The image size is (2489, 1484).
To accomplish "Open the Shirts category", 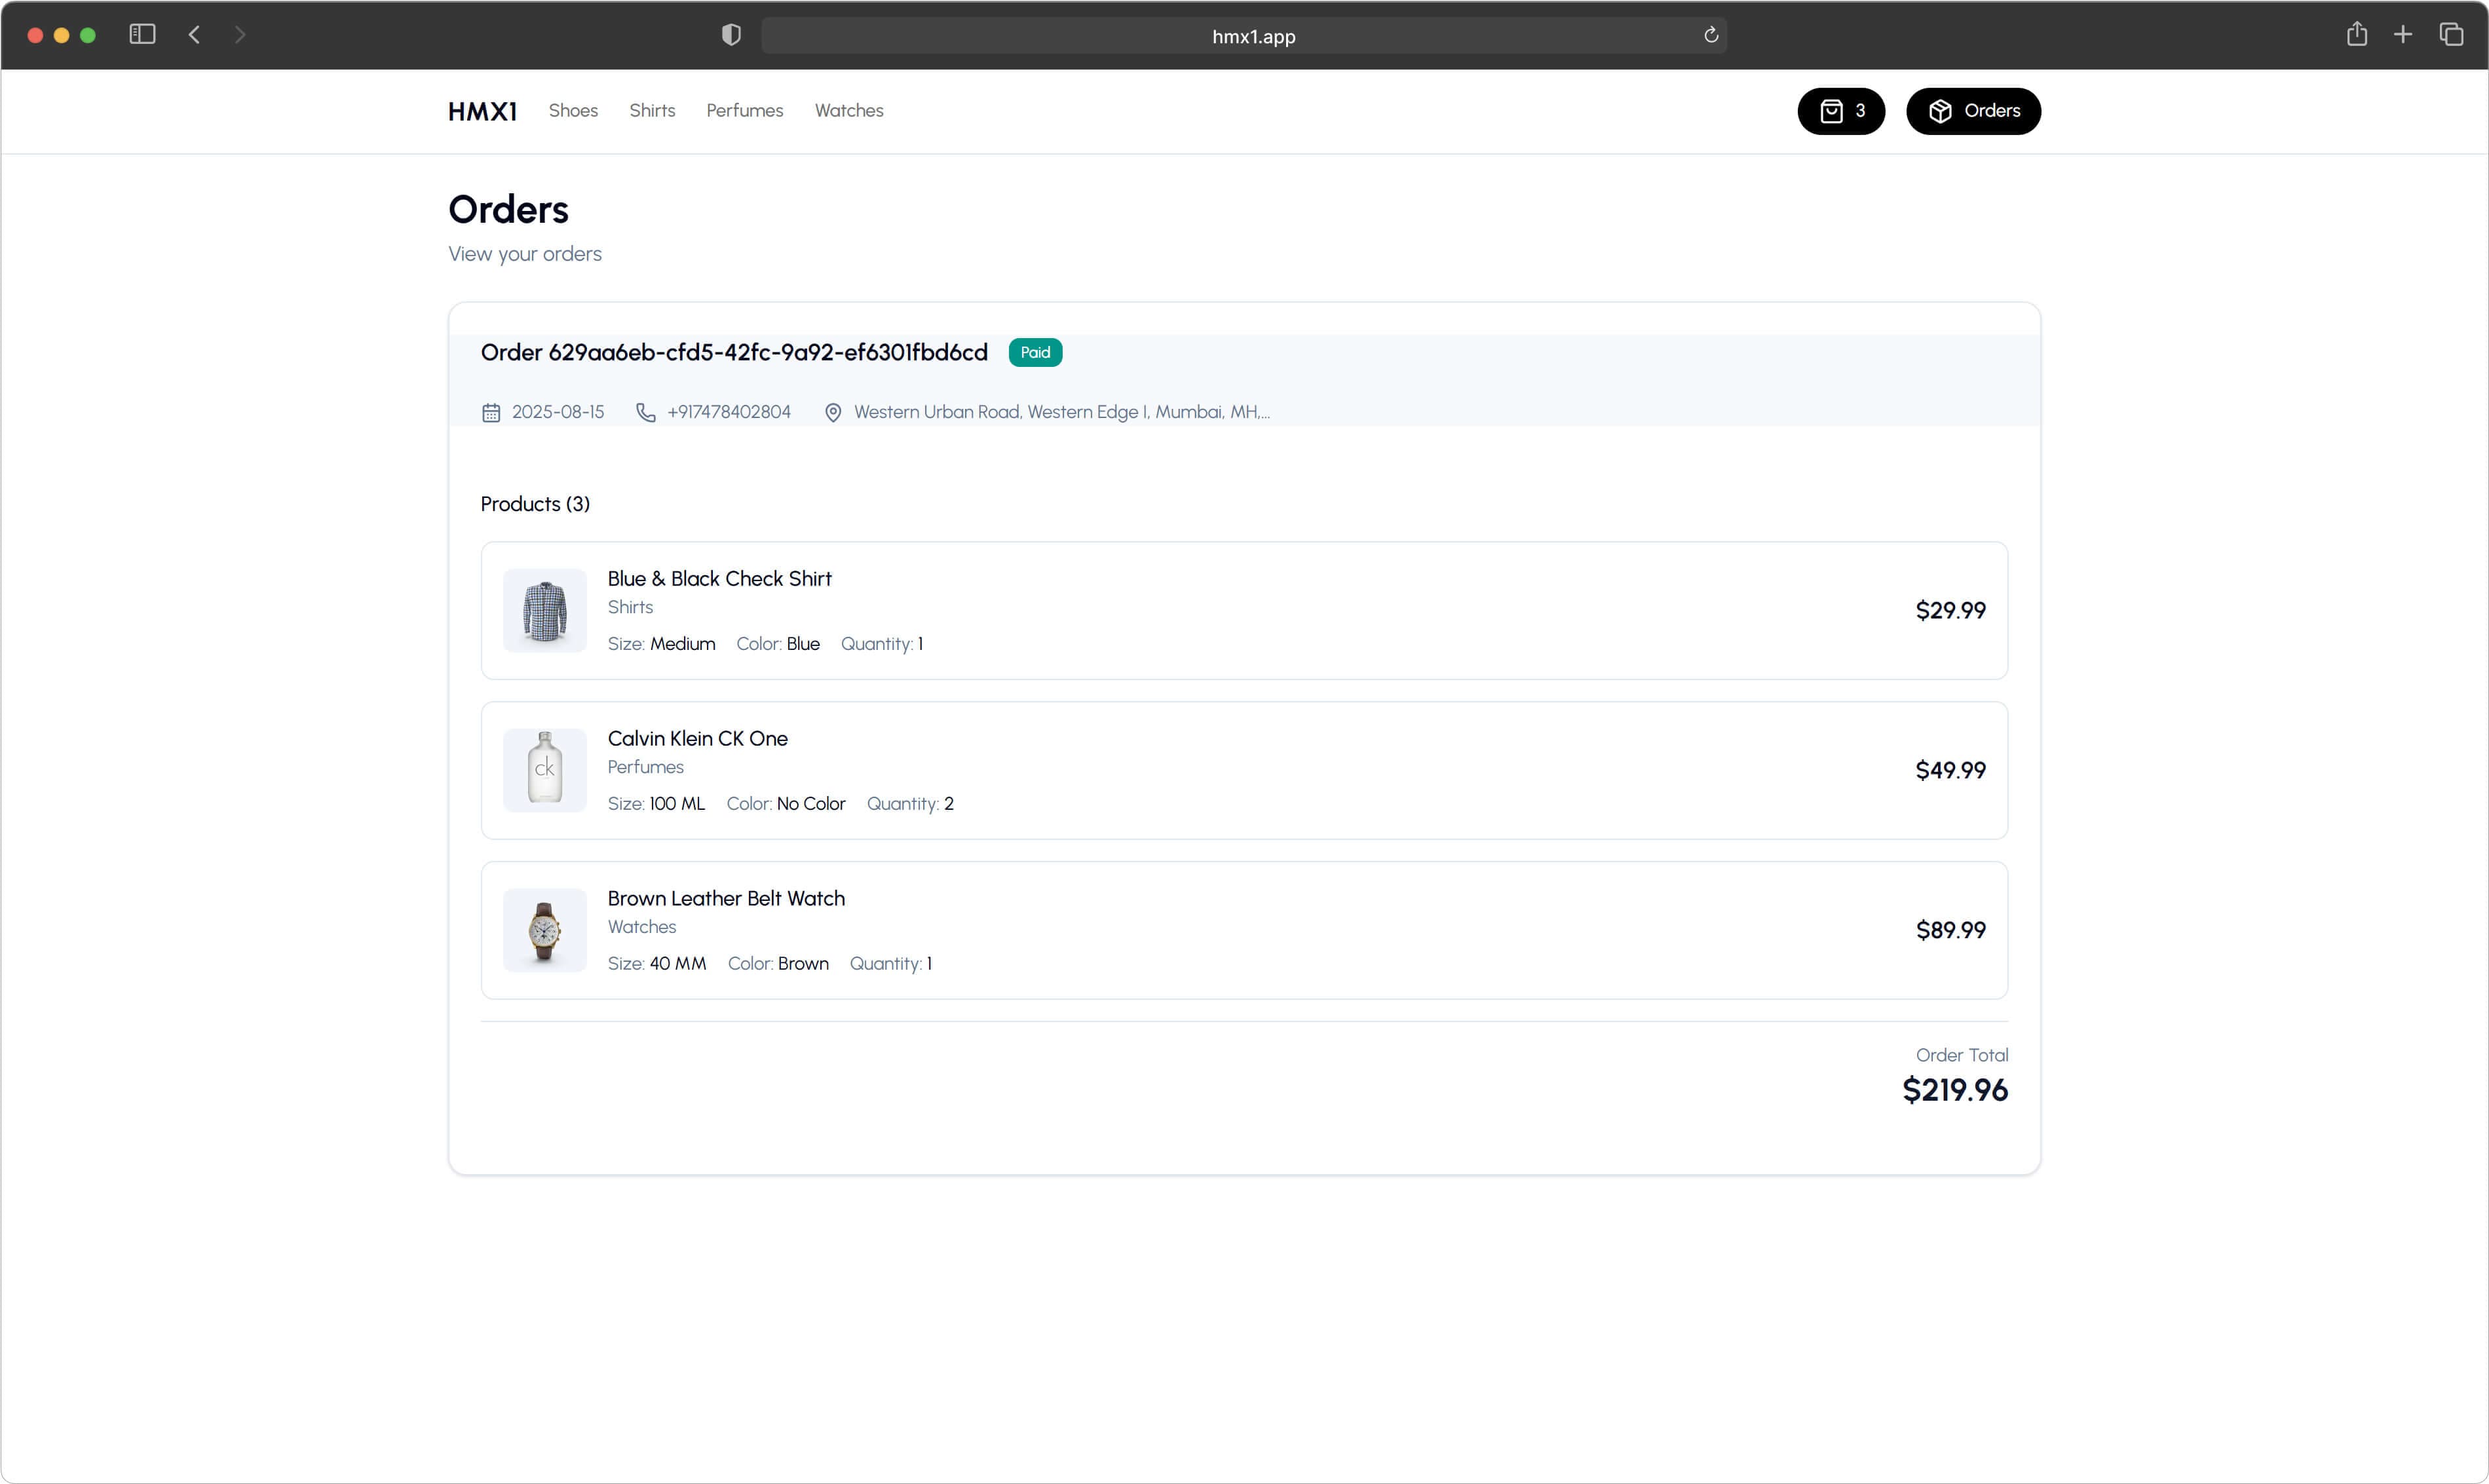I will pos(652,111).
